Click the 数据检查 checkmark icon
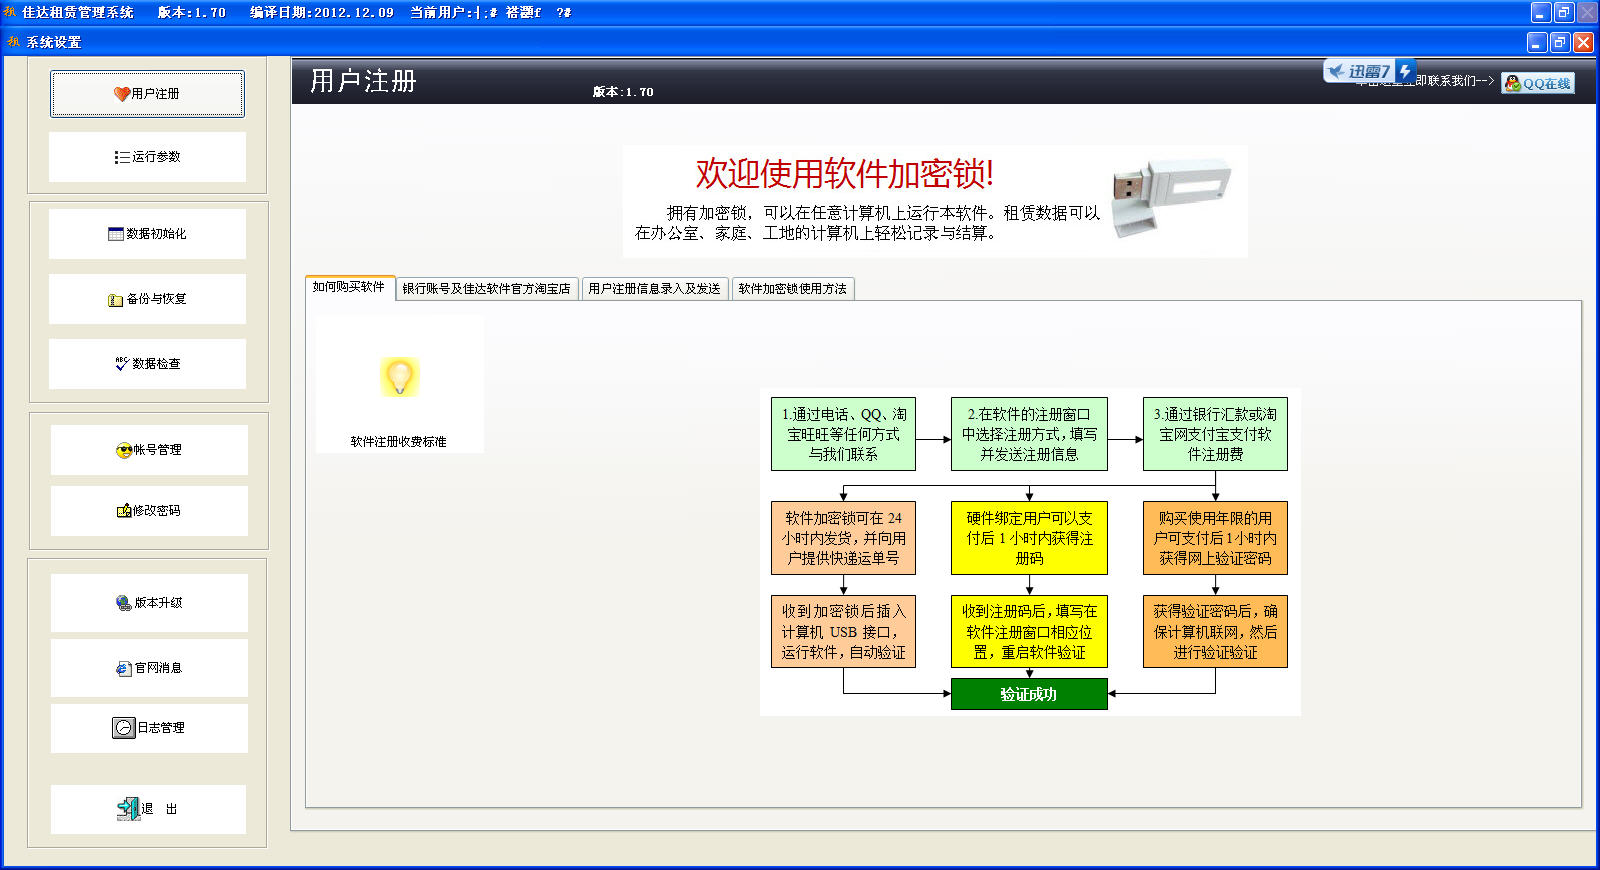The width and height of the screenshot is (1600, 870). pyautogui.click(x=122, y=364)
